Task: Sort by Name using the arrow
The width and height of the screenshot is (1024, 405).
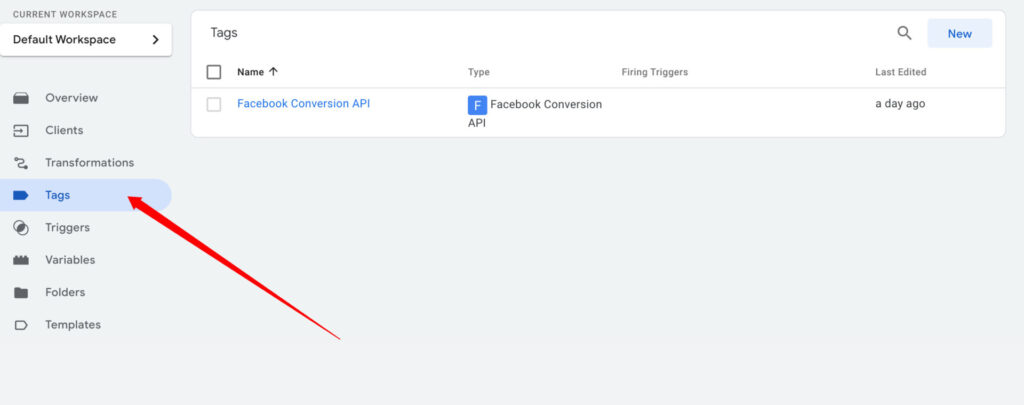Action: pyautogui.click(x=273, y=72)
